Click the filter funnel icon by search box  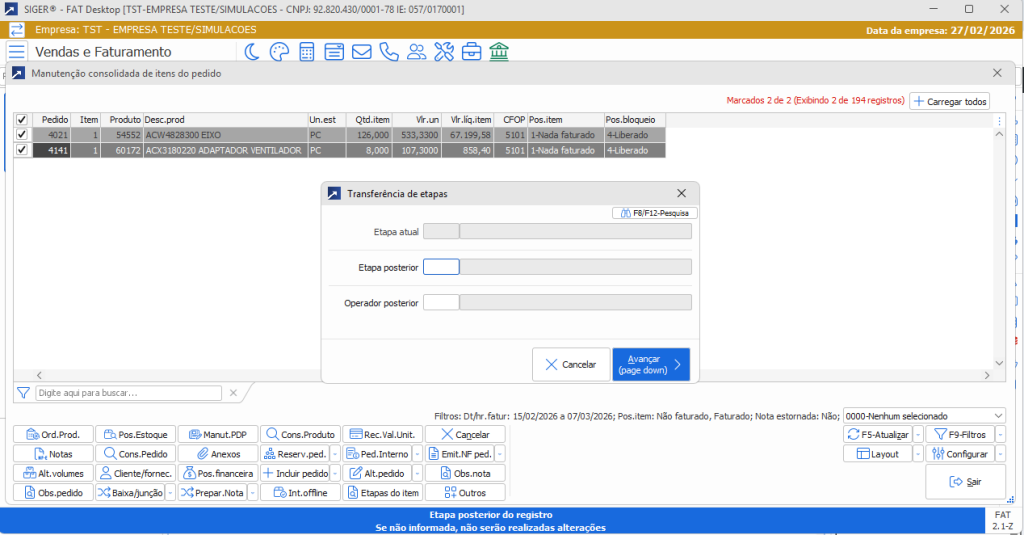pyautogui.click(x=24, y=393)
